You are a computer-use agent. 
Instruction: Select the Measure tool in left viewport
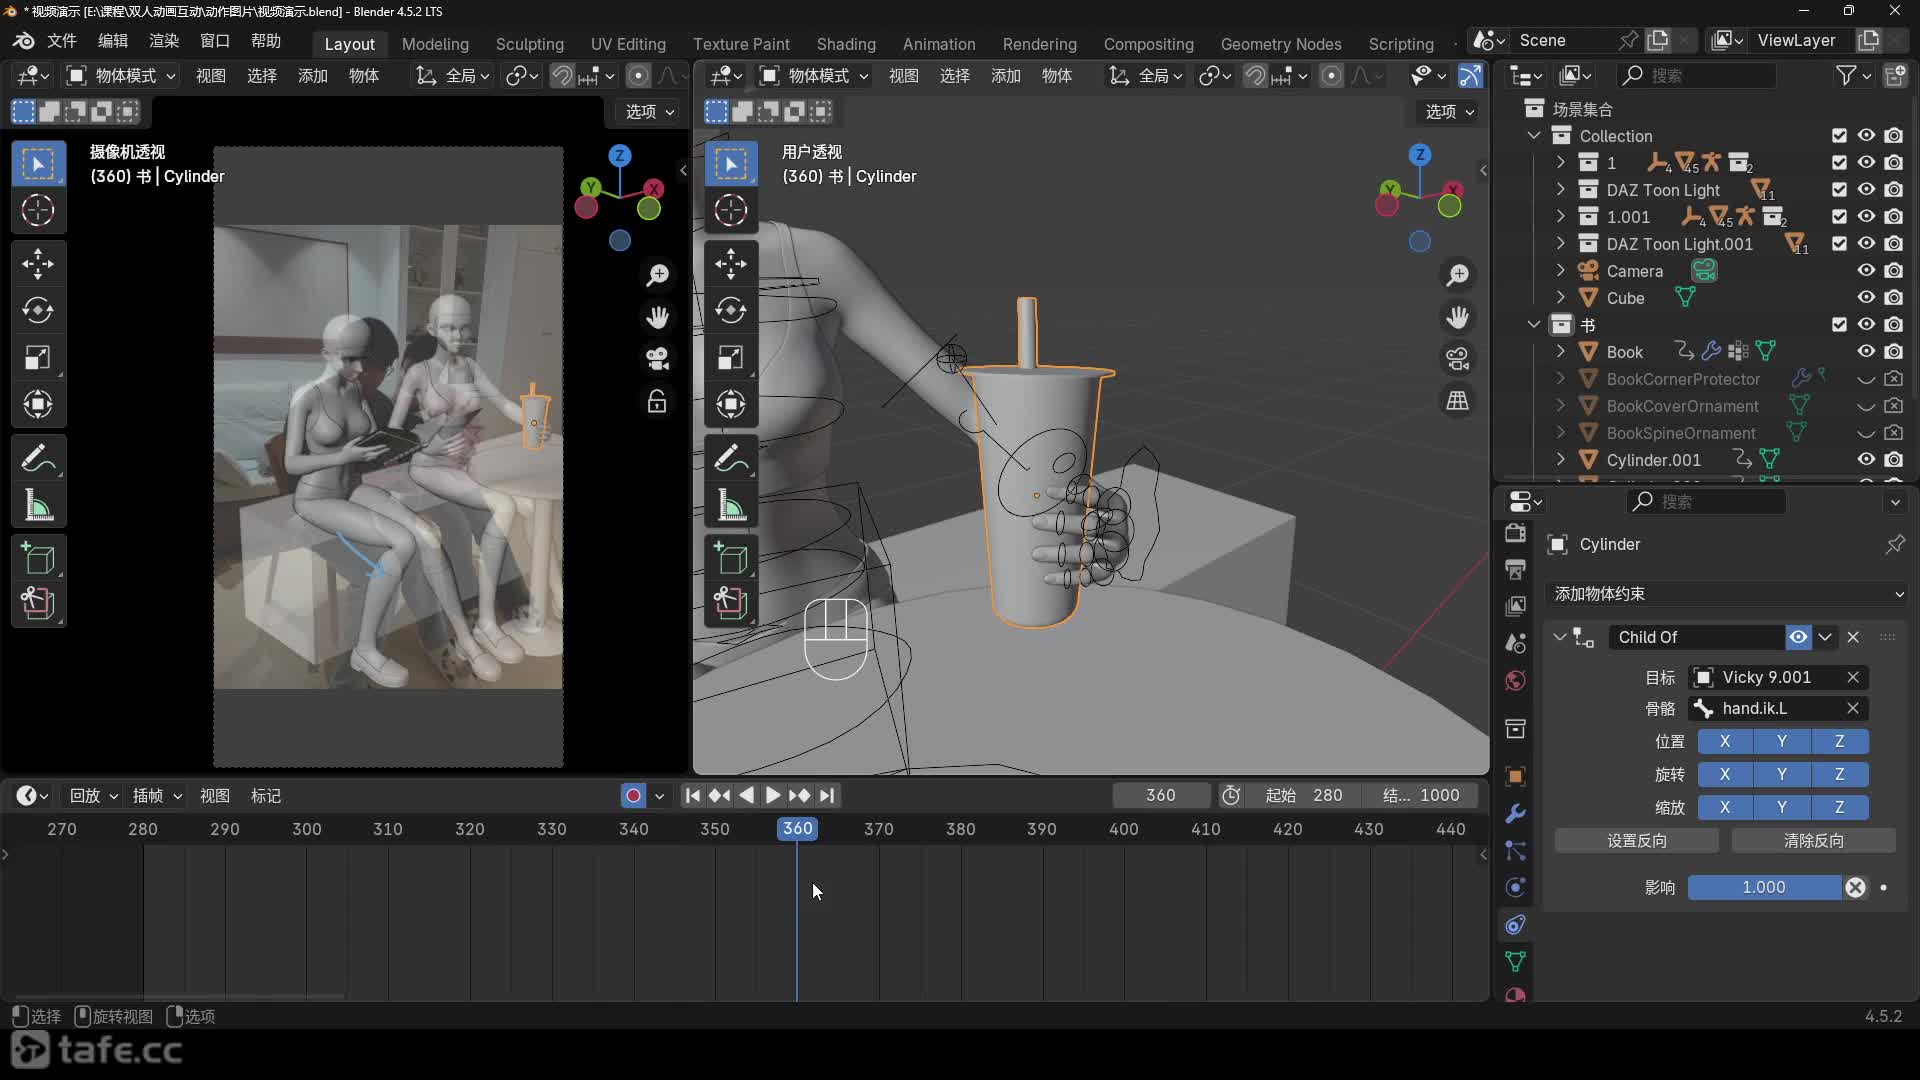pos(38,506)
